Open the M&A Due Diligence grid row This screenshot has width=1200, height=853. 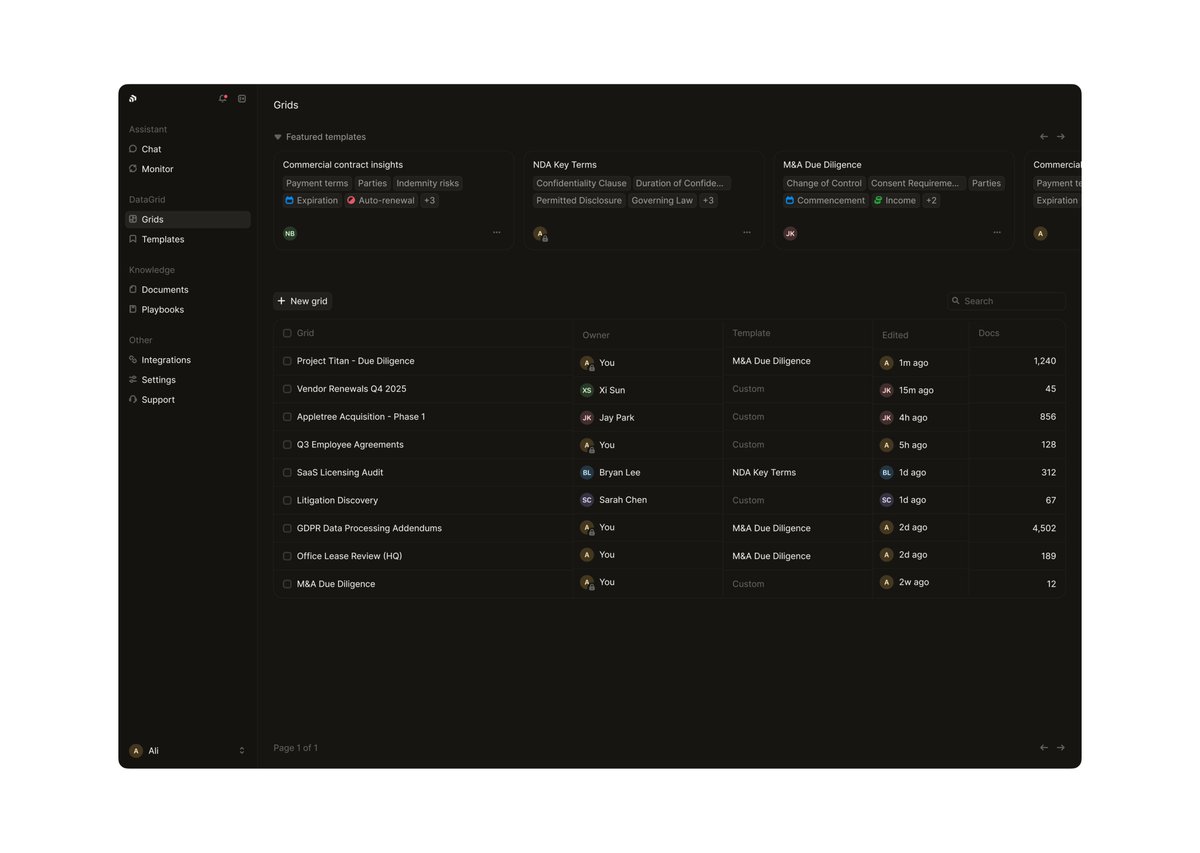tap(669, 584)
